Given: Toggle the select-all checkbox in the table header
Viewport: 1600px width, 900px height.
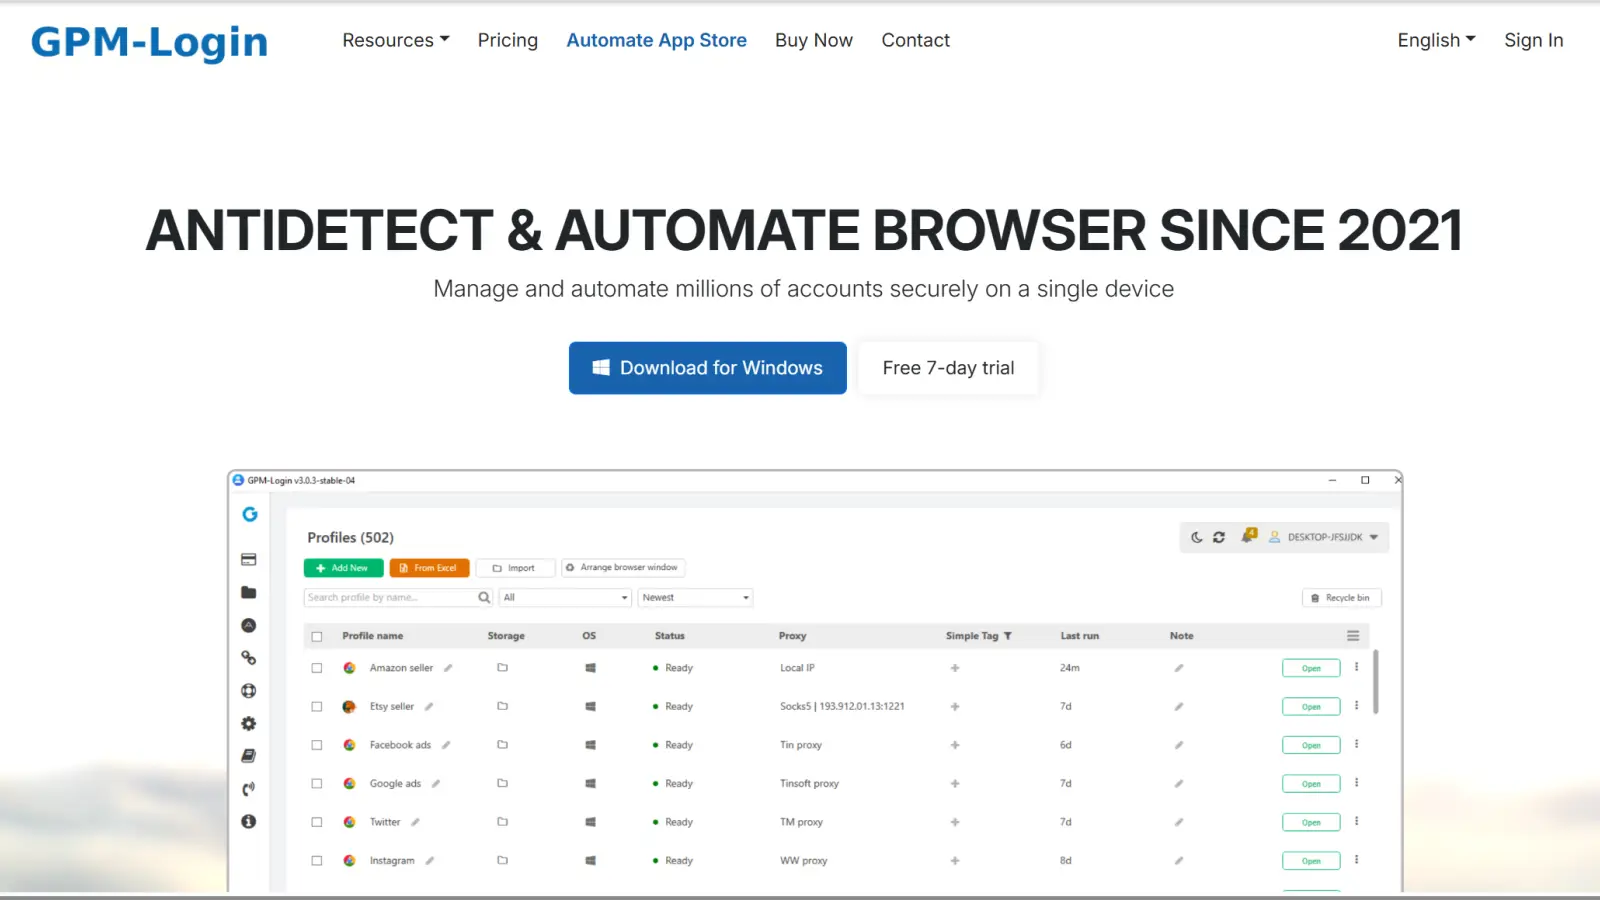Looking at the screenshot, I should pos(317,636).
